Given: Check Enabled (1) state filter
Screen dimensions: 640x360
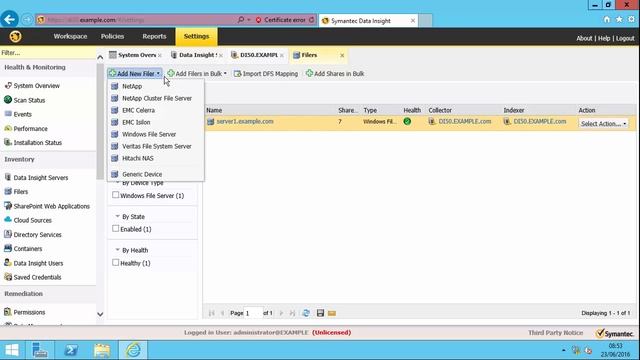Looking at the screenshot, I should tap(116, 229).
